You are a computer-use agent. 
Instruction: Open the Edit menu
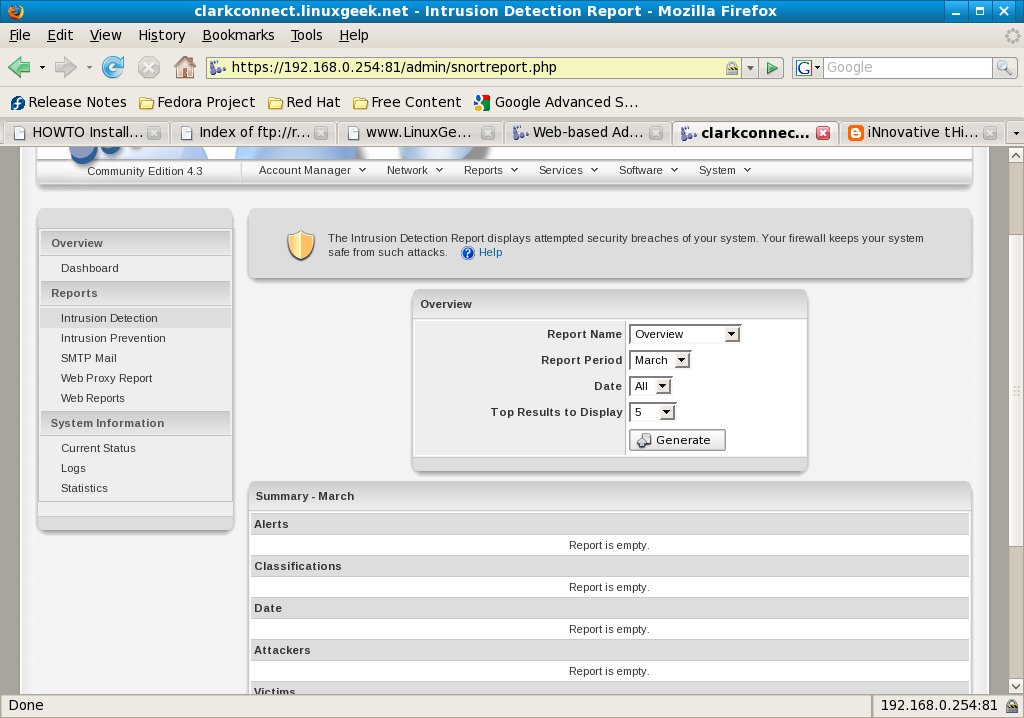[x=60, y=35]
